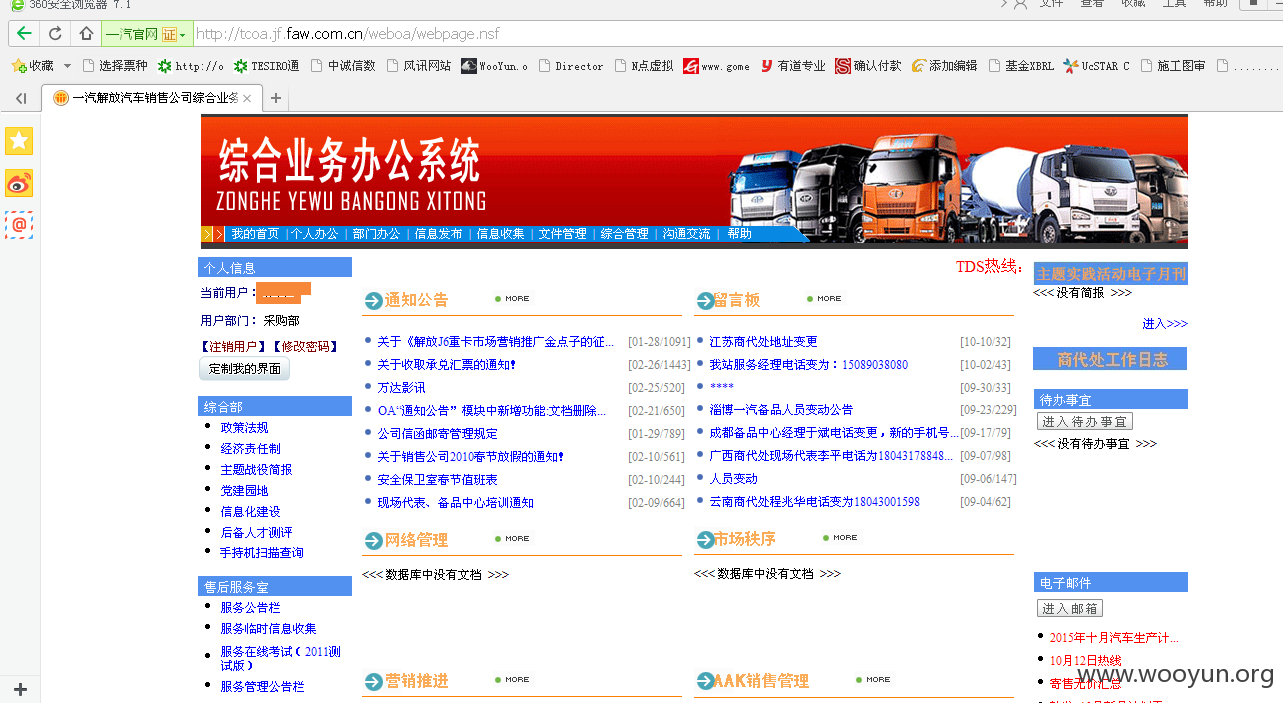Viewport: 1283px width, 703px height.
Task: Click 注销用户 link
Action: pyautogui.click(x=234, y=347)
